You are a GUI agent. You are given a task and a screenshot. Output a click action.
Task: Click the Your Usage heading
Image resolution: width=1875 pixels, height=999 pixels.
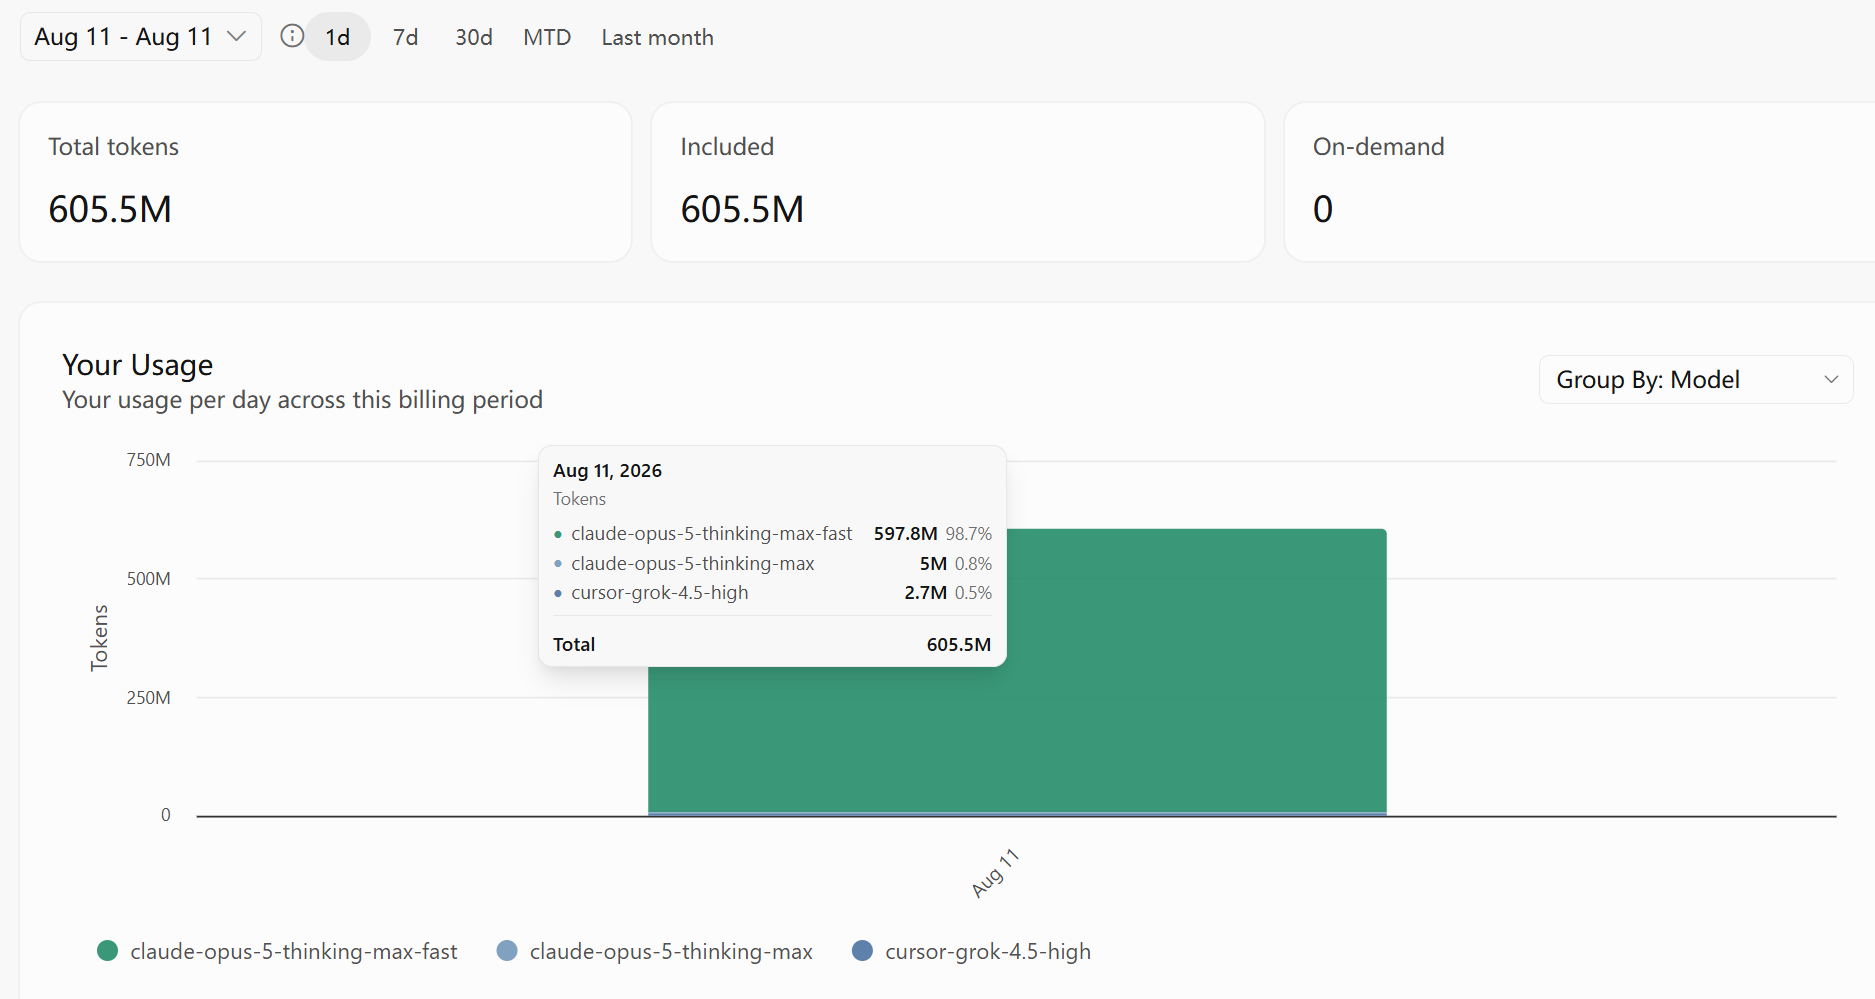(138, 365)
